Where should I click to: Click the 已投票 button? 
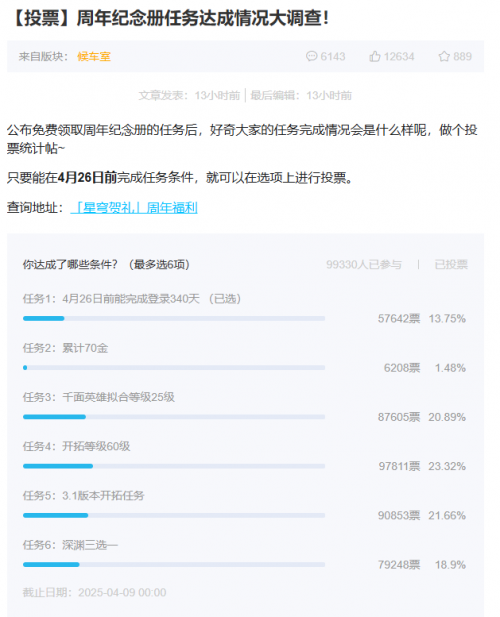point(451,264)
